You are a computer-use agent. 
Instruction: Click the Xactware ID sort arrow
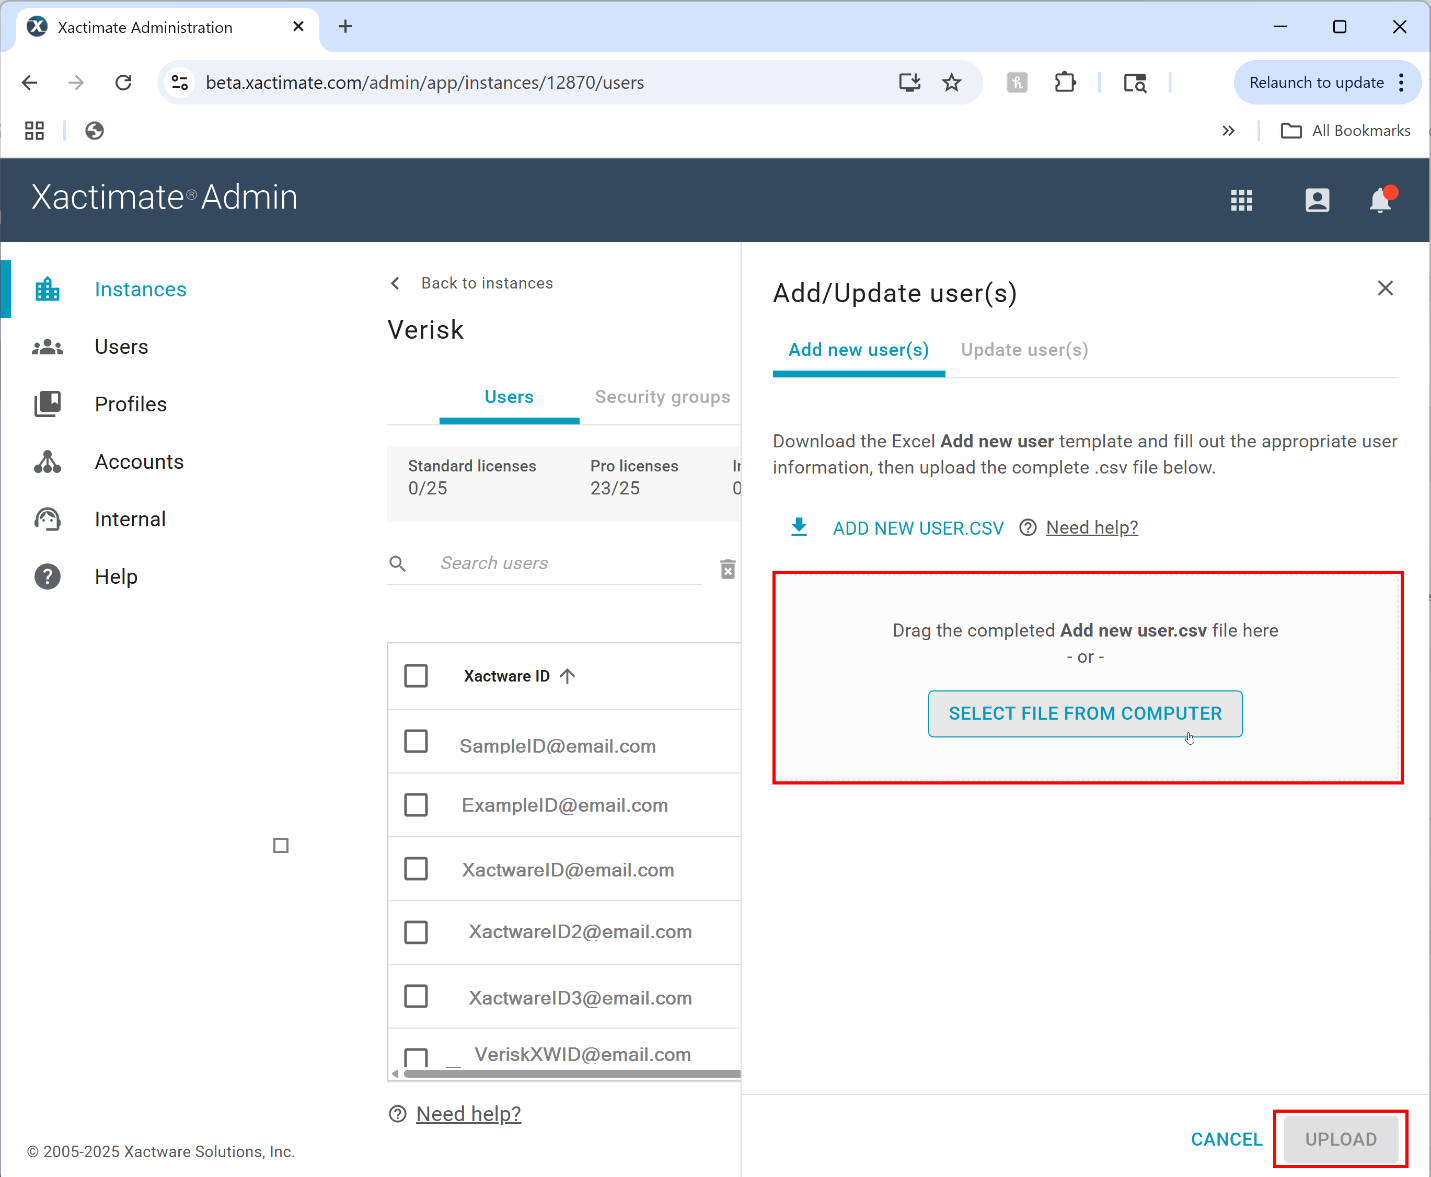[x=568, y=676]
